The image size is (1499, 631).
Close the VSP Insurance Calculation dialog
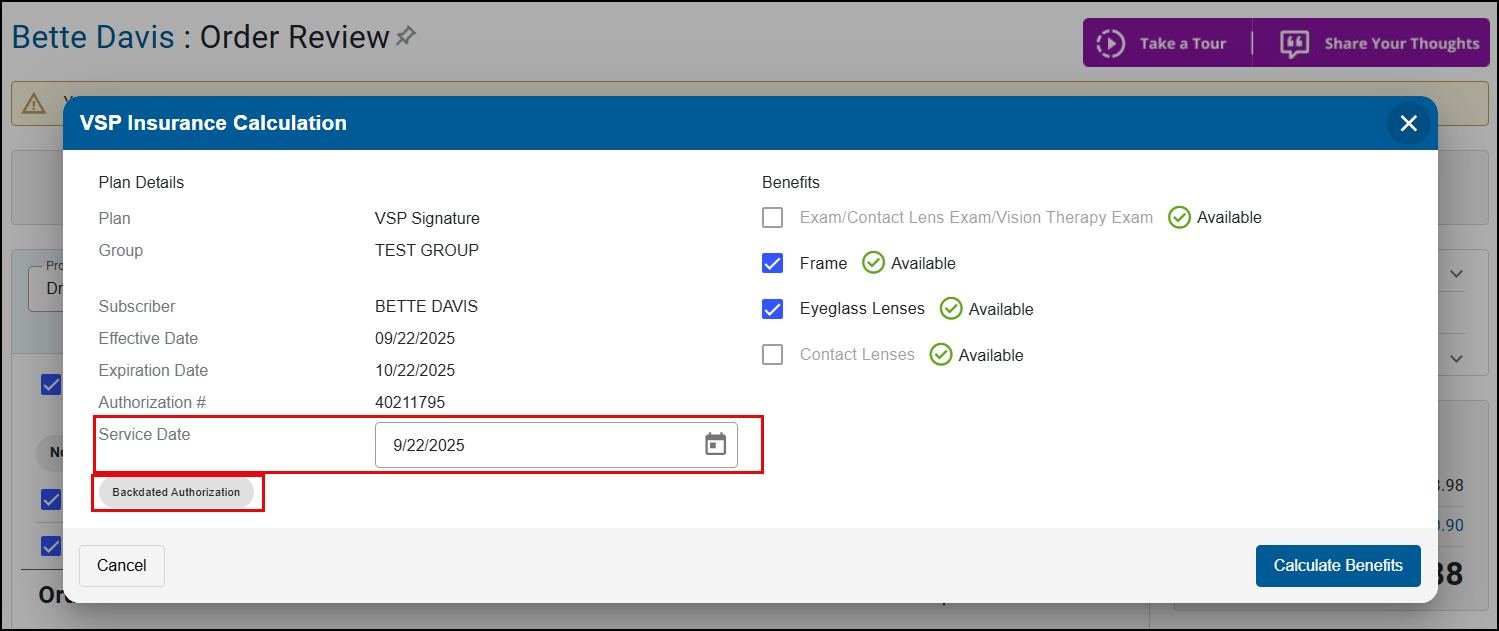1408,123
